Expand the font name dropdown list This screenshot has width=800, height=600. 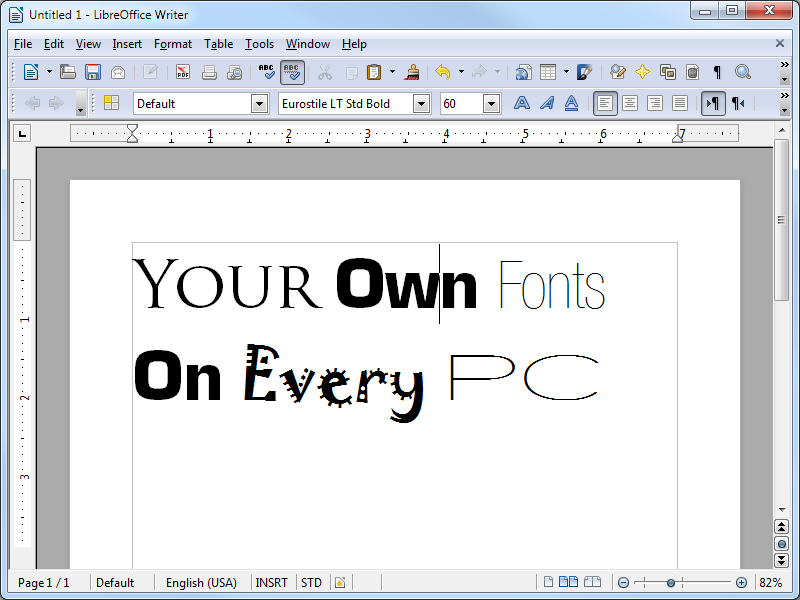point(421,104)
